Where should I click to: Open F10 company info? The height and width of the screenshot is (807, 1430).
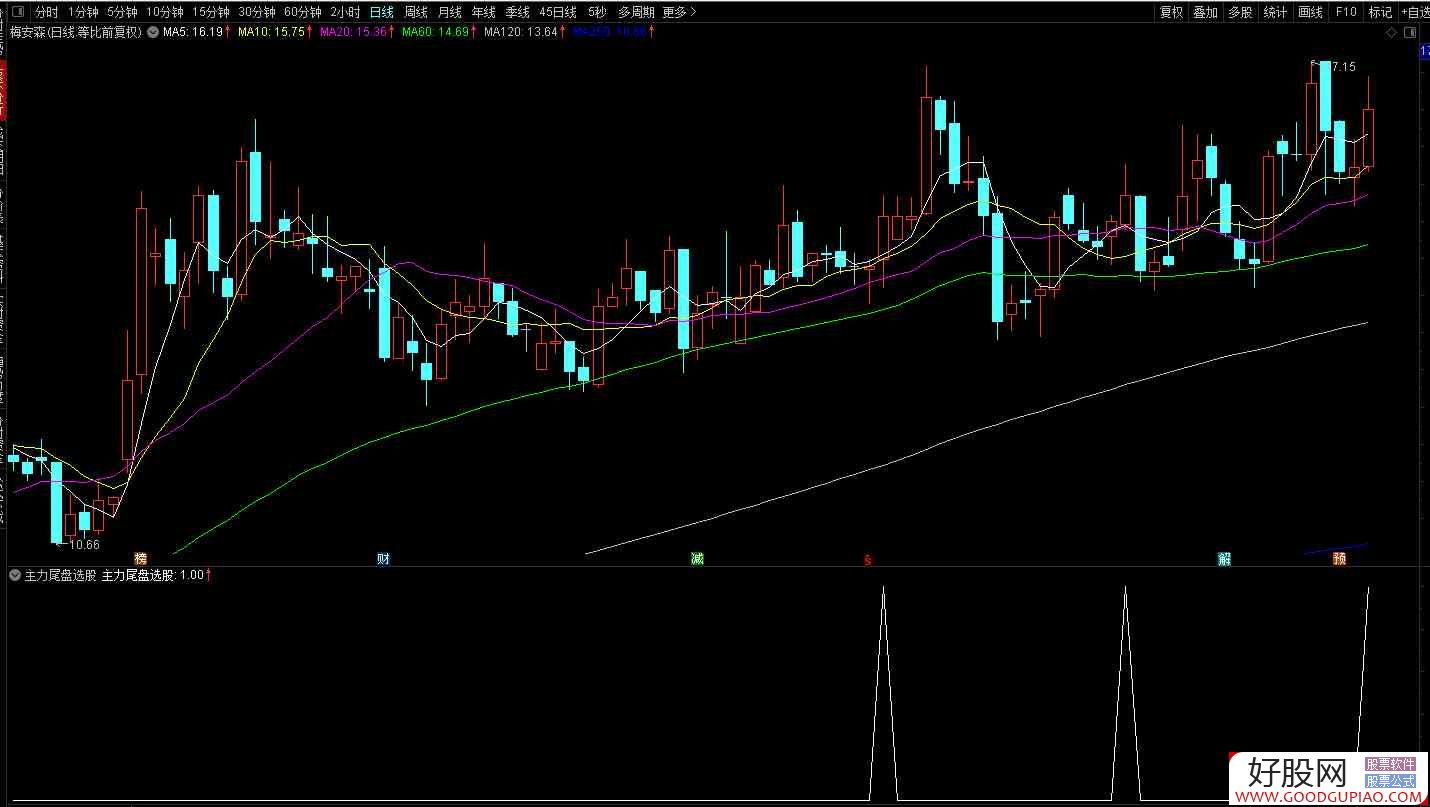point(1346,12)
